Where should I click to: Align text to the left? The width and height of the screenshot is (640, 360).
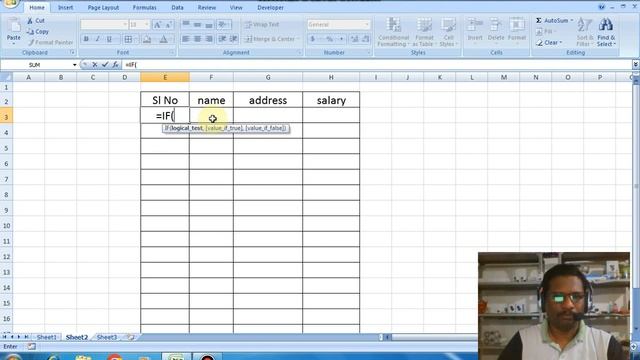186,39
